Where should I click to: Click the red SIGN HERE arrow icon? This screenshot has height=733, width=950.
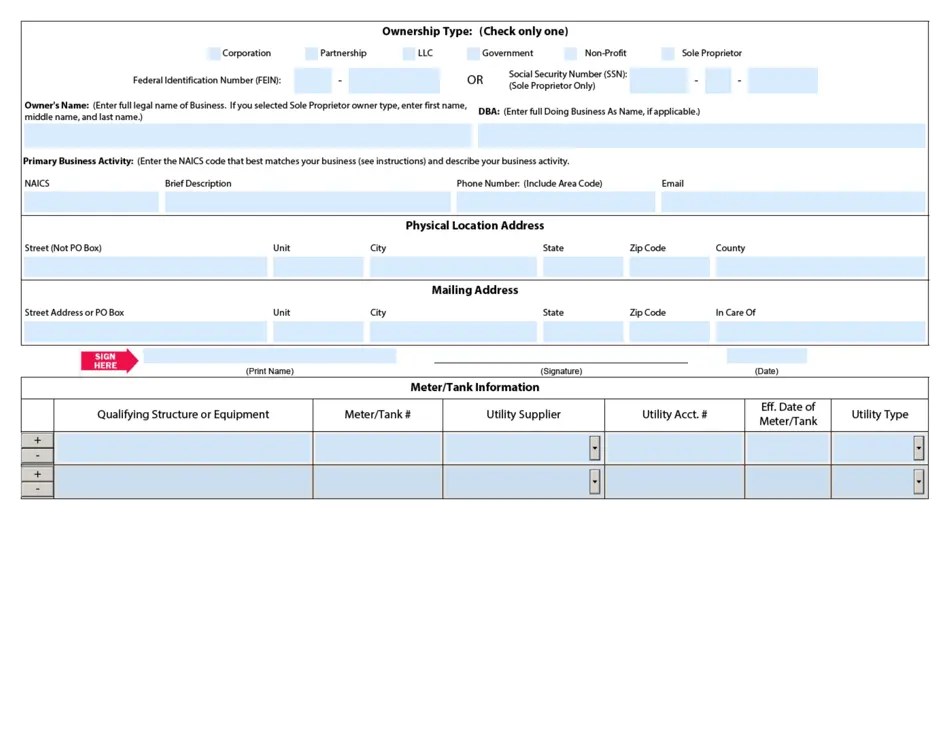108,358
